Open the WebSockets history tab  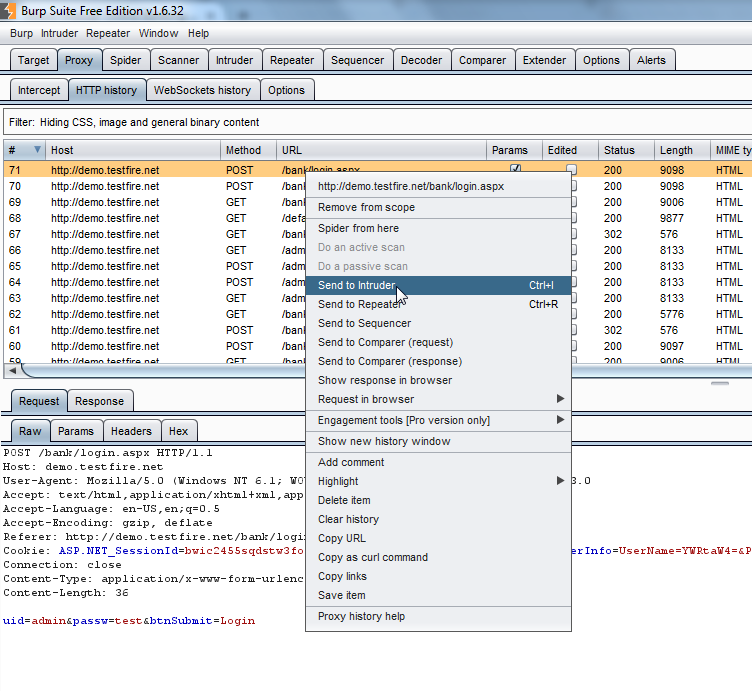click(202, 90)
